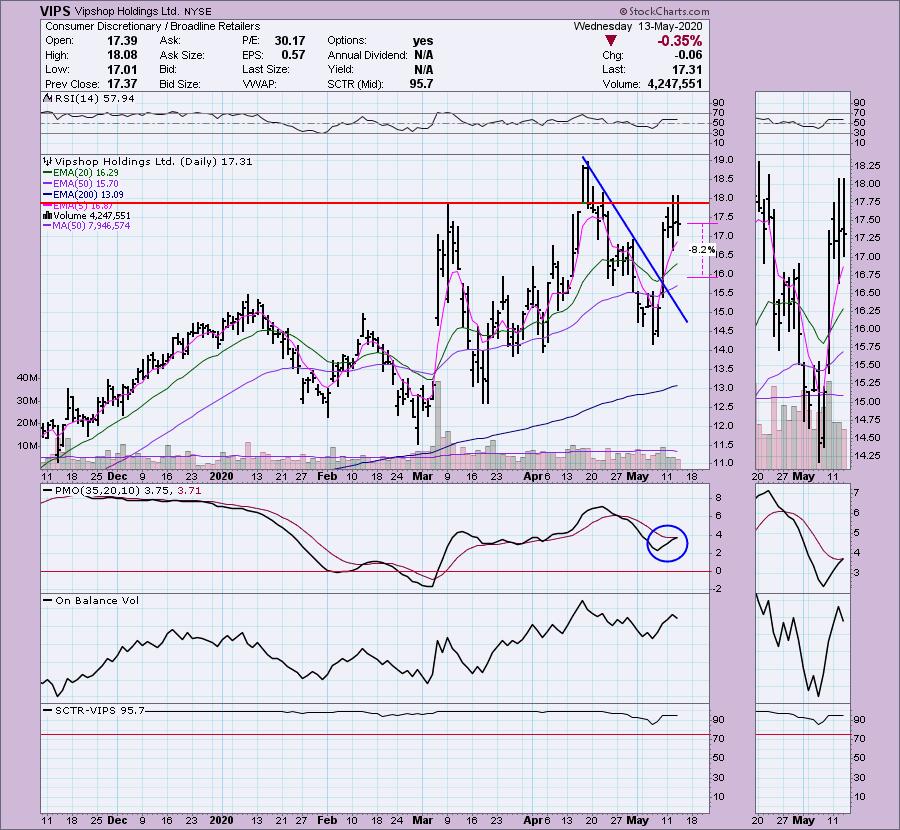Click the PMO signal value 3.71
900x830 pixels.
tap(189, 491)
